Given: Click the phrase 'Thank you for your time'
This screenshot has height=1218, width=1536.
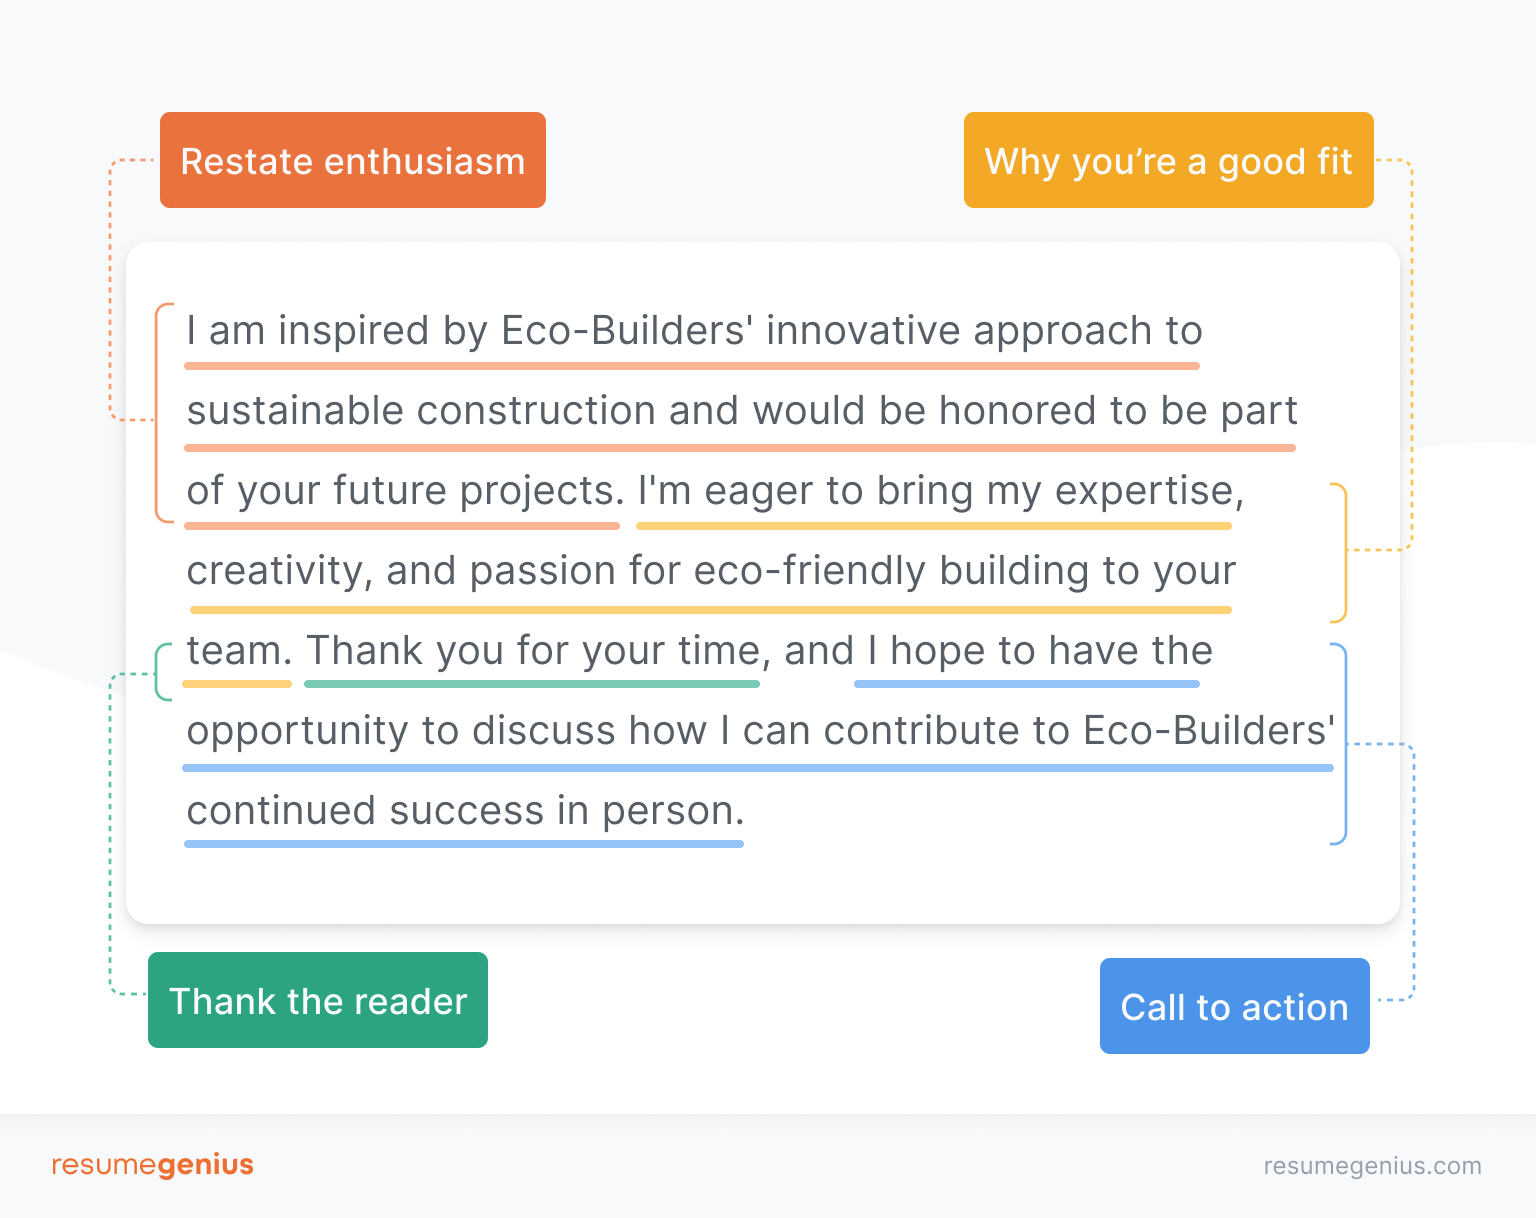Looking at the screenshot, I should point(535,651).
